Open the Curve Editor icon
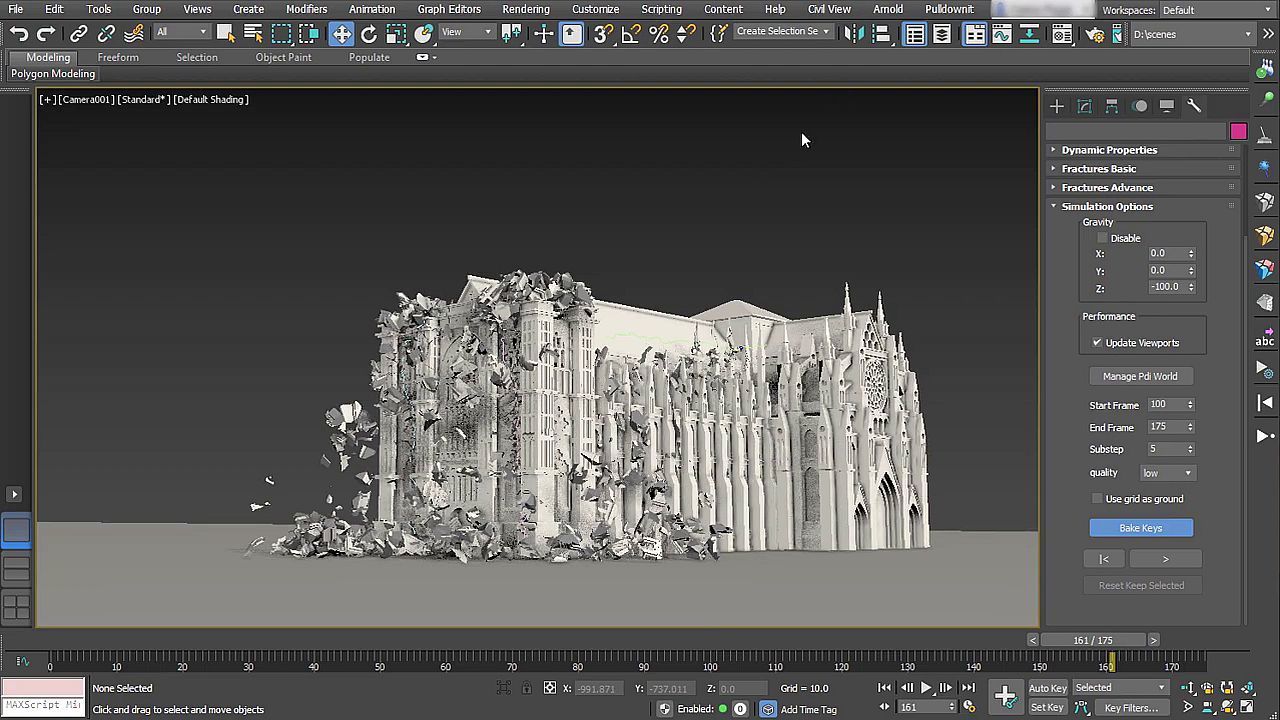This screenshot has width=1280, height=720. 1001,34
